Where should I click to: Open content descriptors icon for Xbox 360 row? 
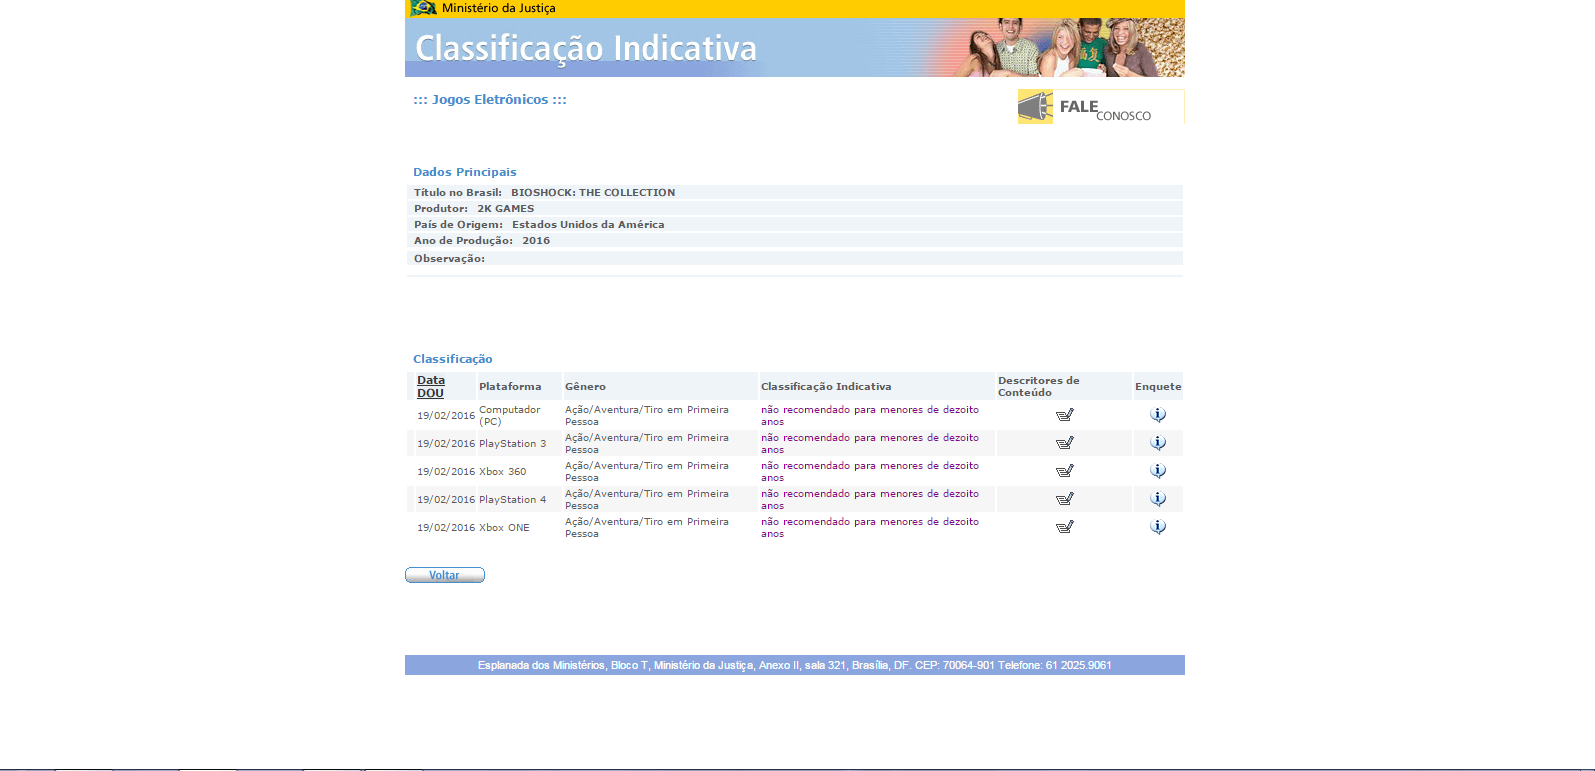[1064, 471]
